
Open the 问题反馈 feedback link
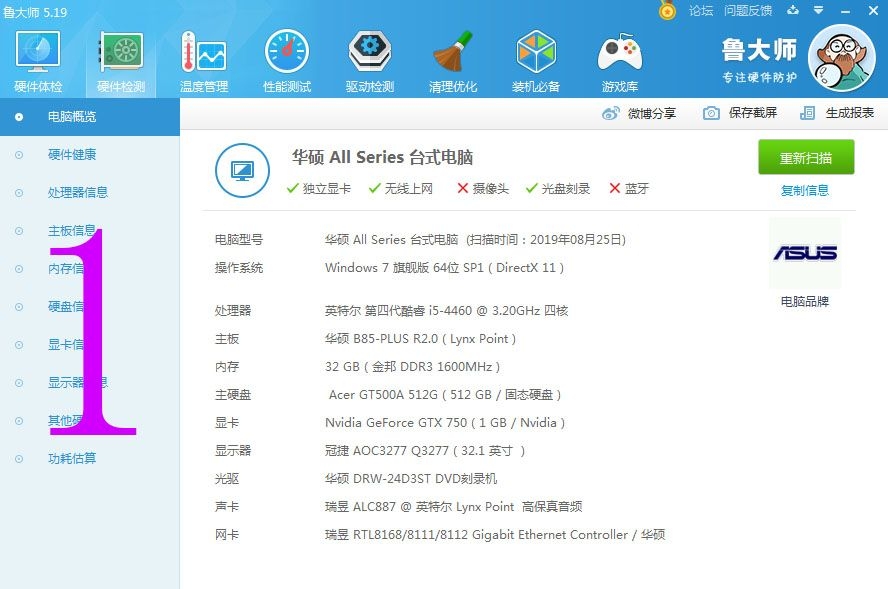(748, 11)
